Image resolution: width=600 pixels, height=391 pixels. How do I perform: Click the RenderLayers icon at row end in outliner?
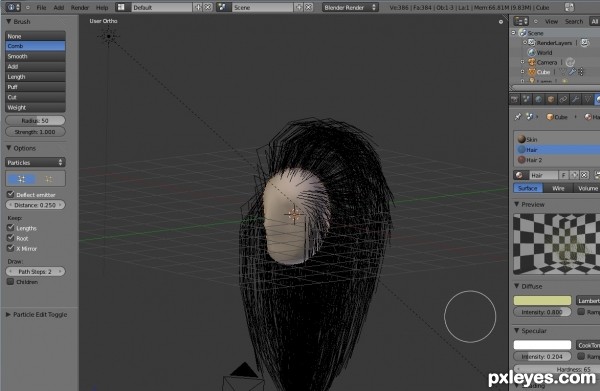point(585,43)
